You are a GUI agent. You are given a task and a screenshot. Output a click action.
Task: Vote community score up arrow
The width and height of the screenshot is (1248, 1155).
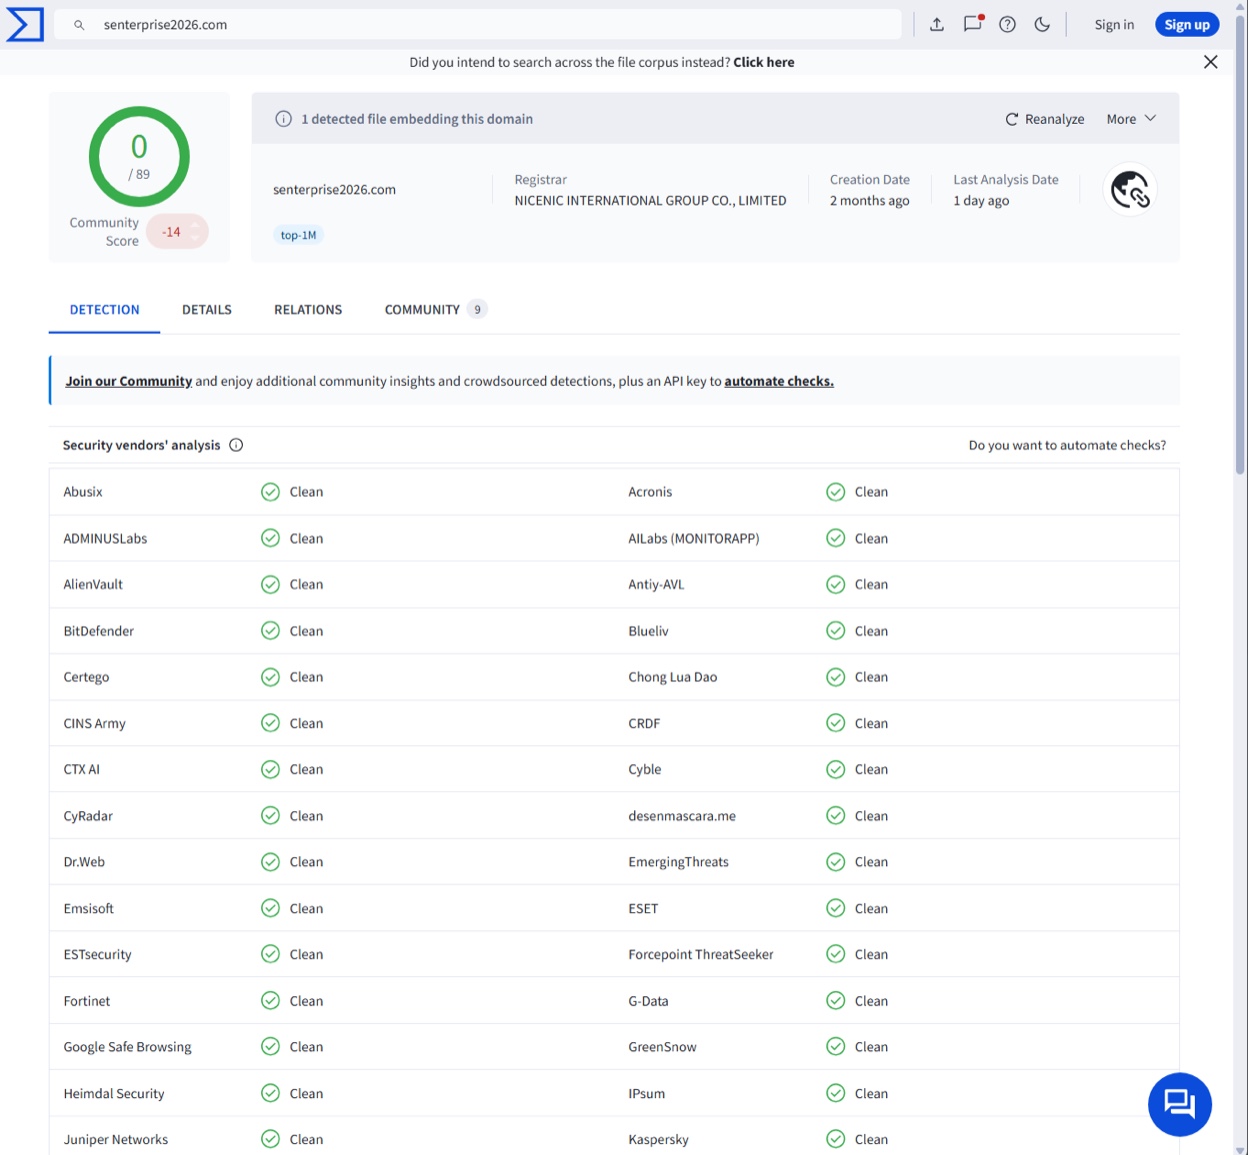tap(195, 225)
